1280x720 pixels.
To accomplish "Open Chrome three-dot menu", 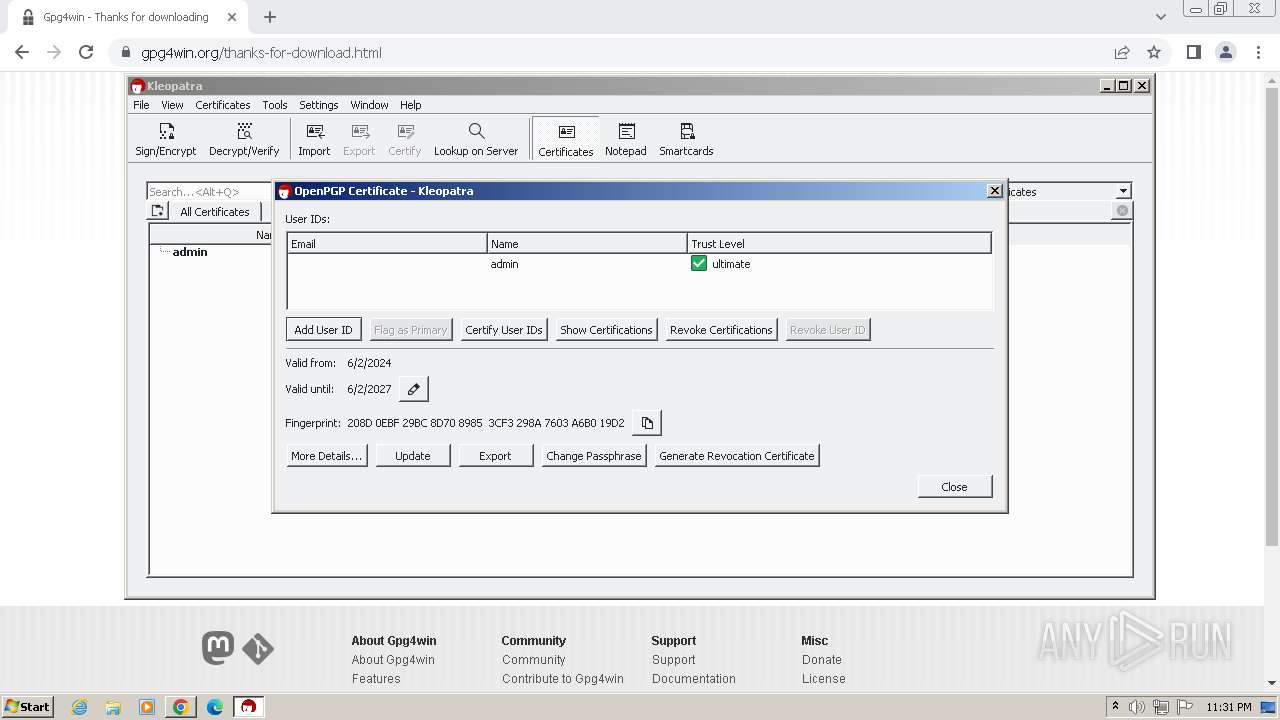I will coord(1258,53).
